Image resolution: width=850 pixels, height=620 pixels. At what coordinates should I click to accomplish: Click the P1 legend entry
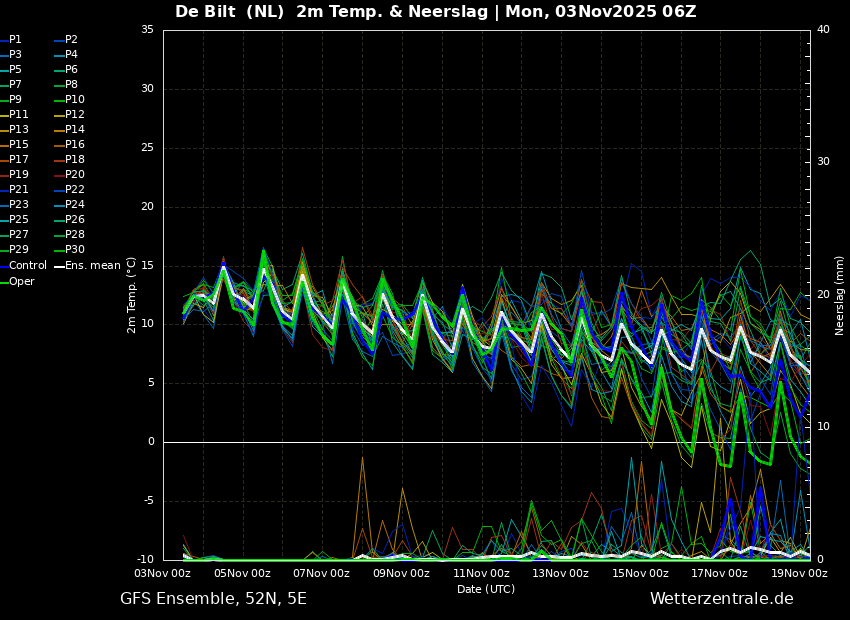pos(15,40)
